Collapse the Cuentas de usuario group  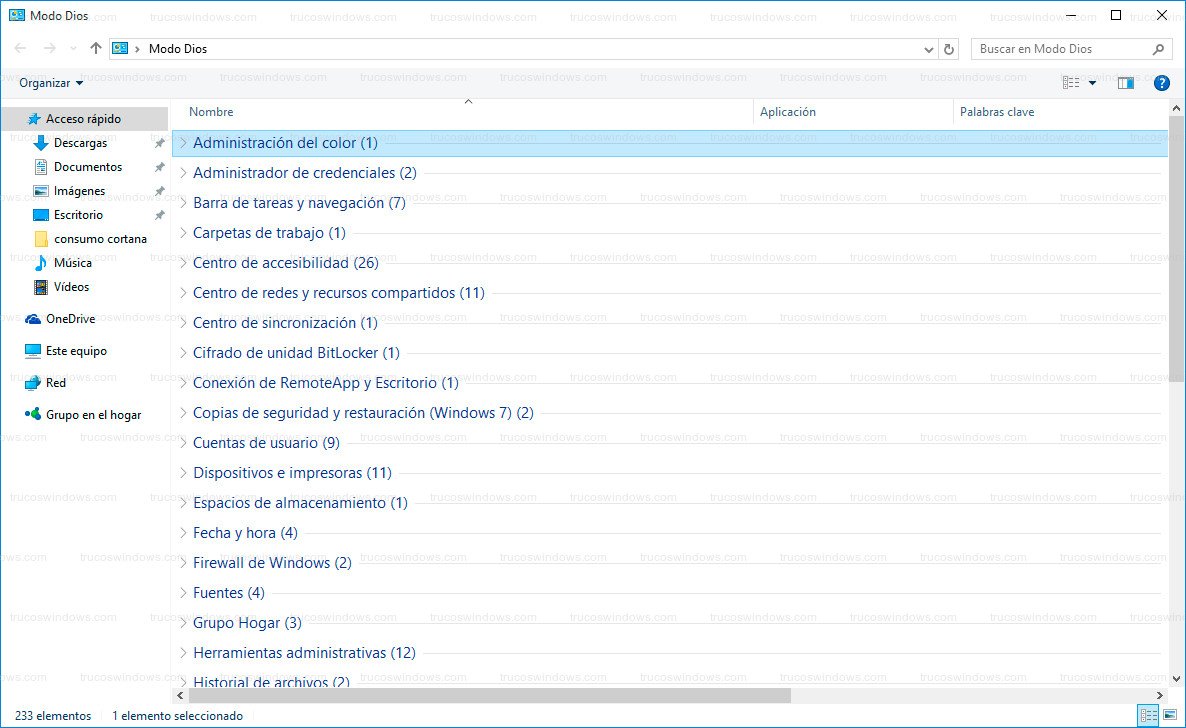(x=183, y=443)
